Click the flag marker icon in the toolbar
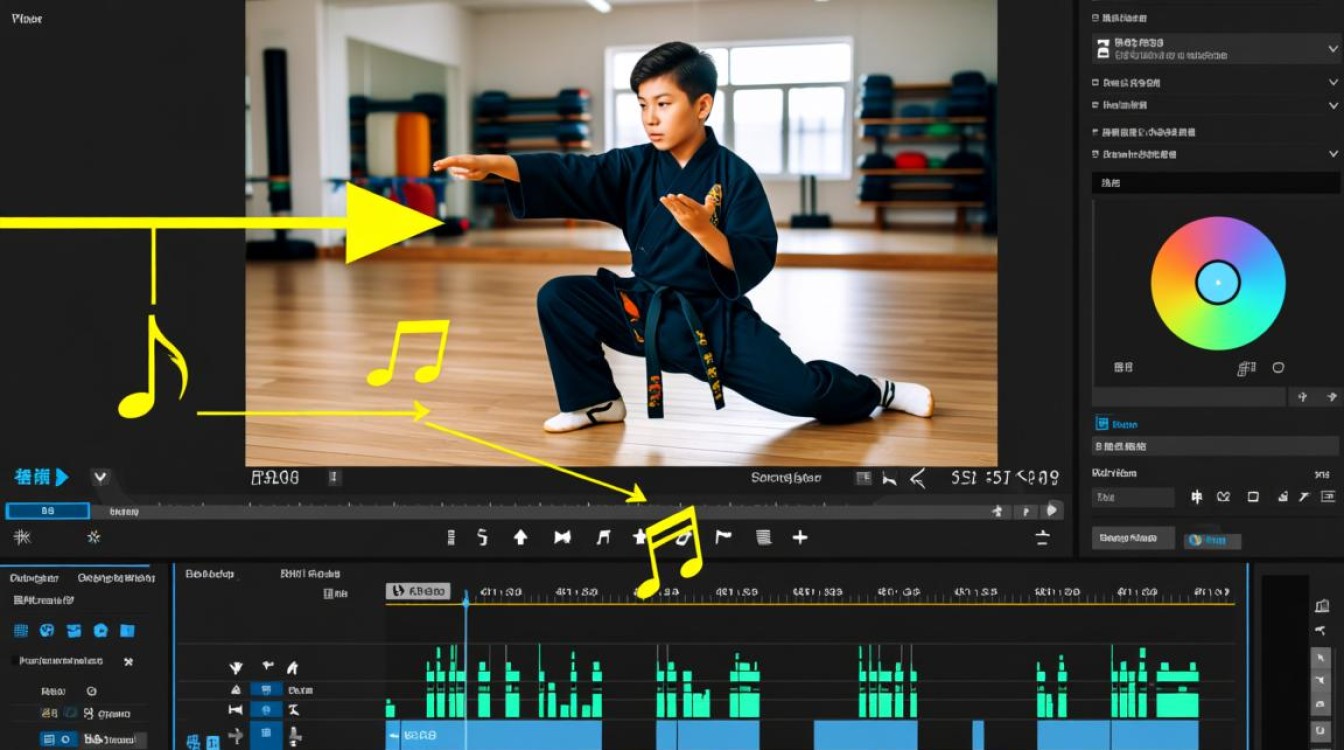 pos(723,537)
